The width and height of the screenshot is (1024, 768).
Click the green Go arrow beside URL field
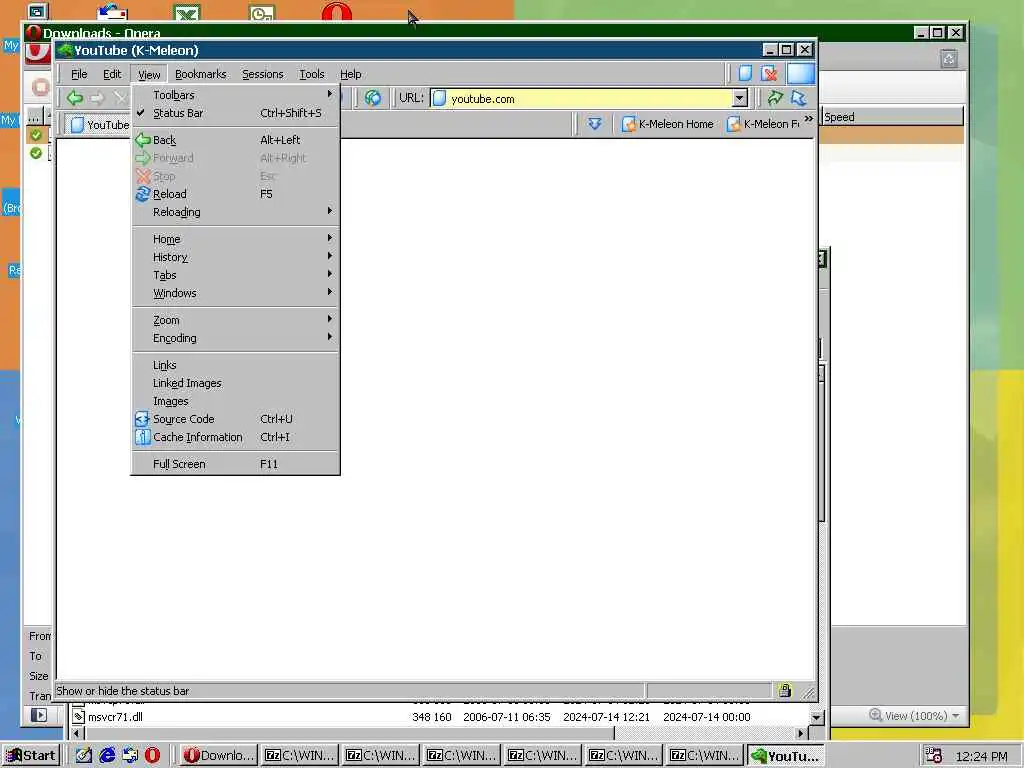point(775,99)
